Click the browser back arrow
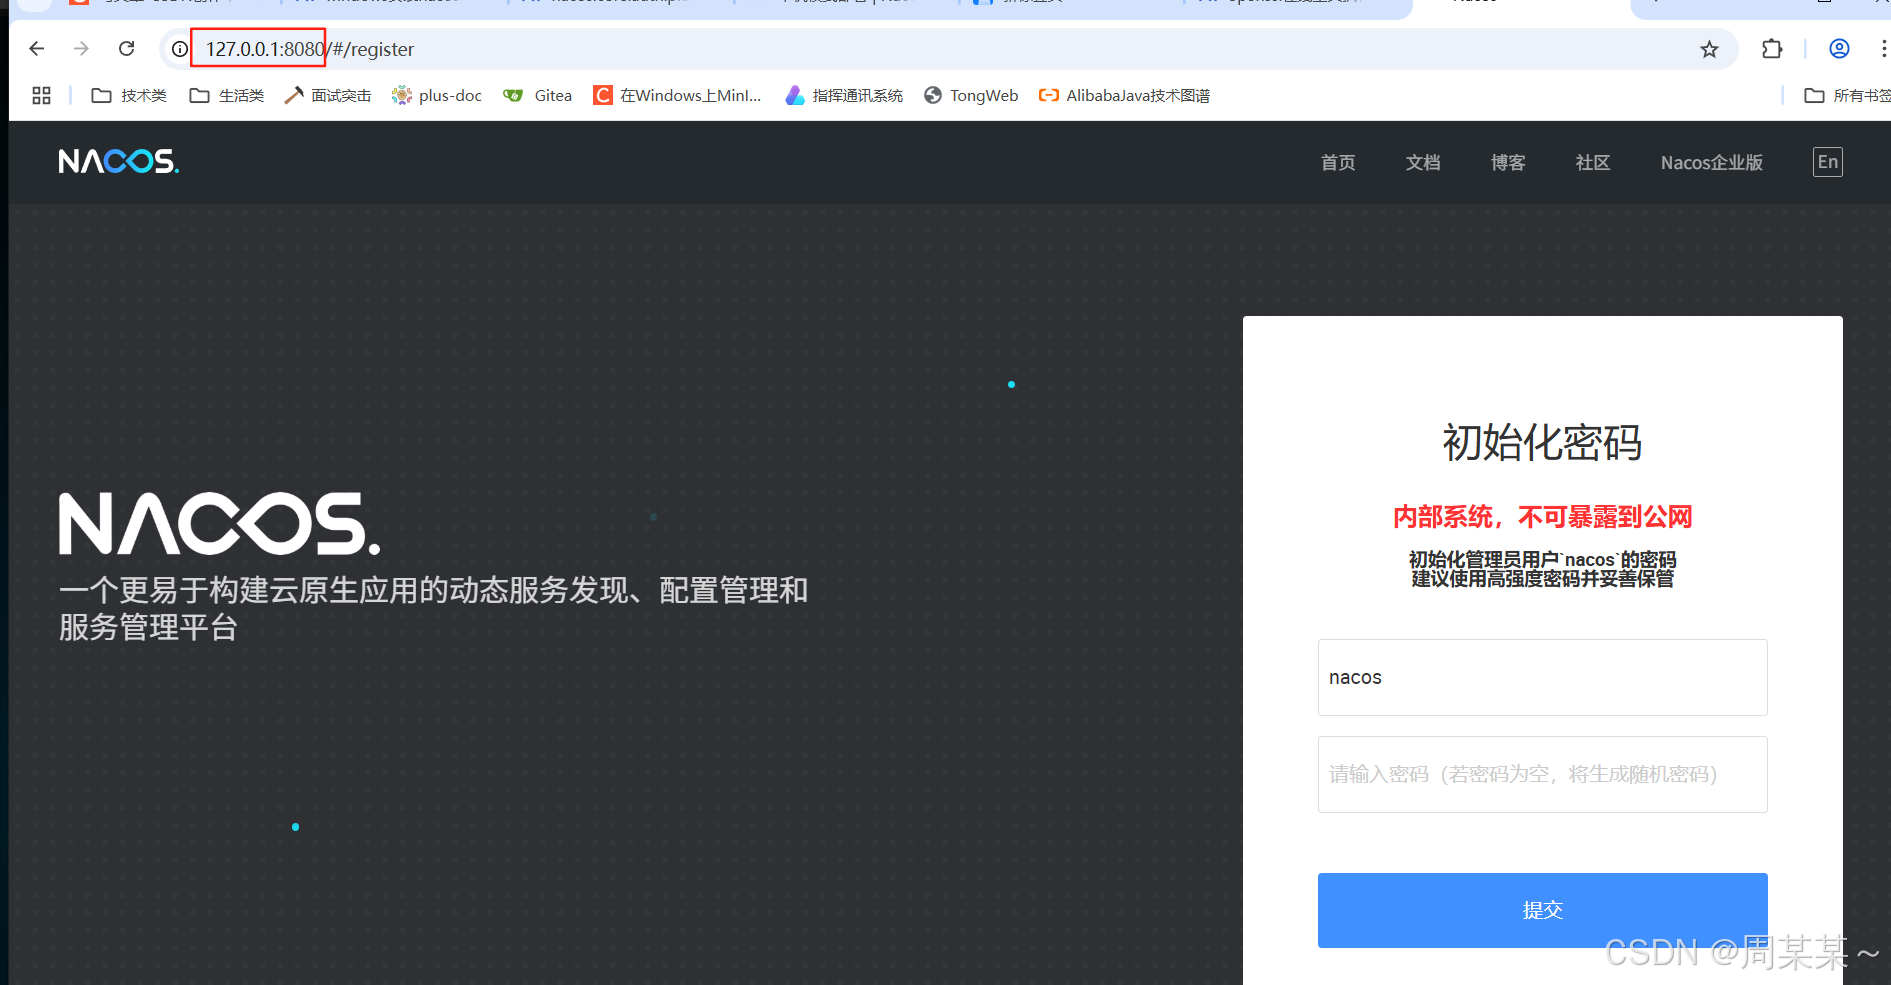 (x=37, y=48)
